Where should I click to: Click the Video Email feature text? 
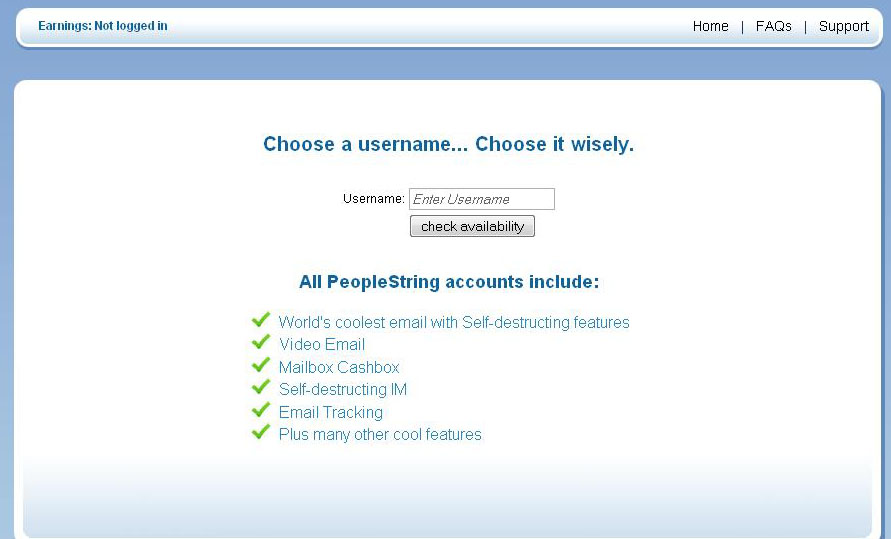click(322, 344)
